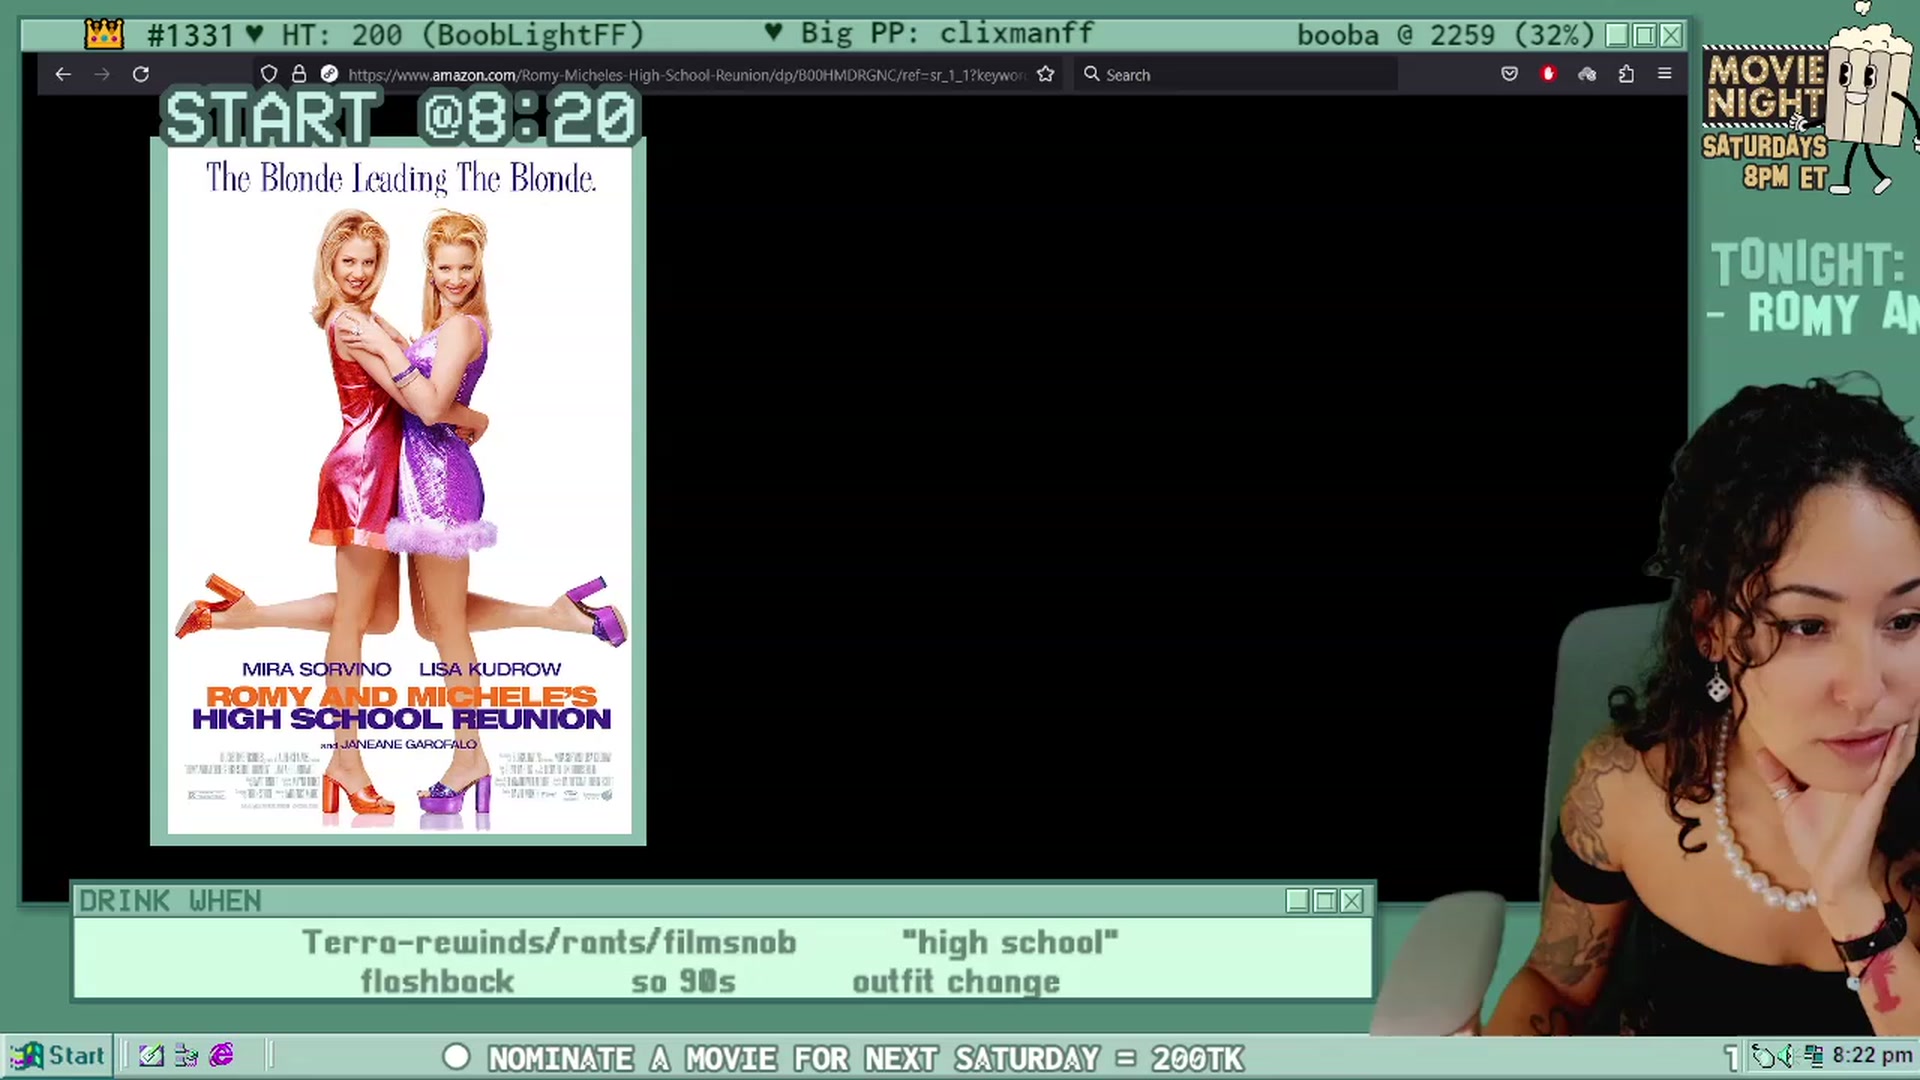Focus the browser Search field

coord(1235,74)
